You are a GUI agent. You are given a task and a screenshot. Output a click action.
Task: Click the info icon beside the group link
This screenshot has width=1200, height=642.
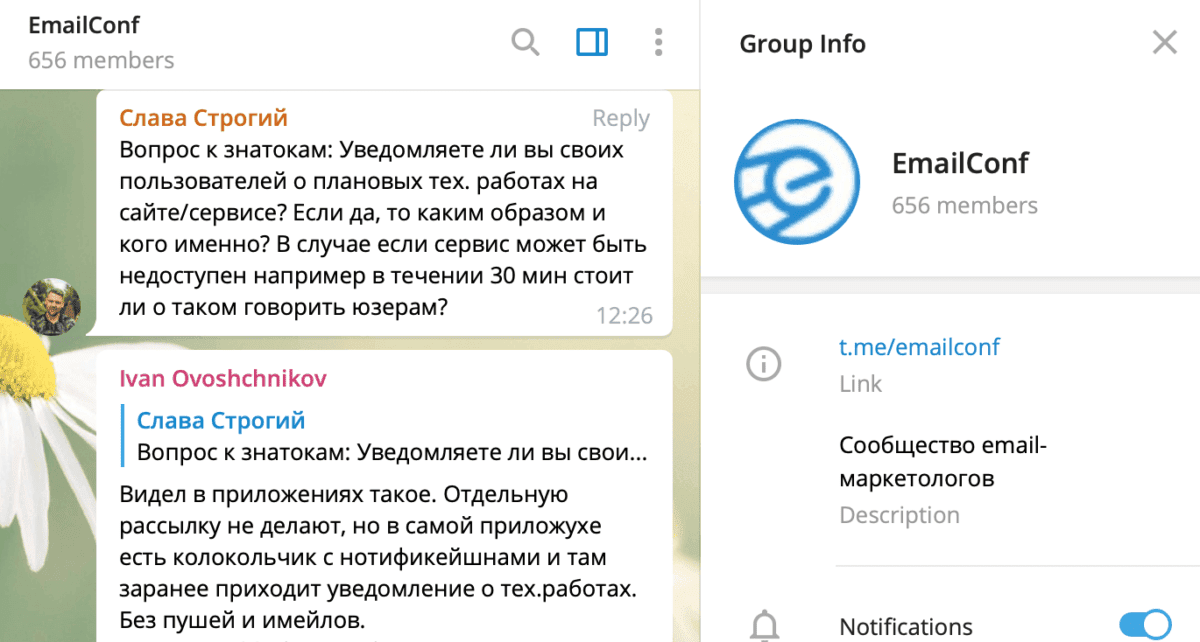[764, 363]
